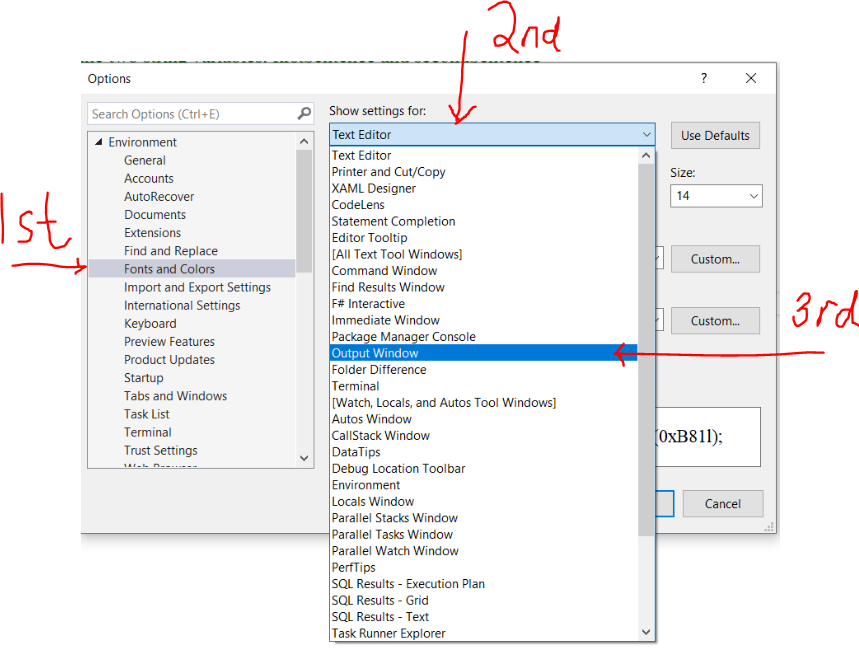The height and width of the screenshot is (666, 859).
Task: Open the Extensions options page
Action: point(152,233)
